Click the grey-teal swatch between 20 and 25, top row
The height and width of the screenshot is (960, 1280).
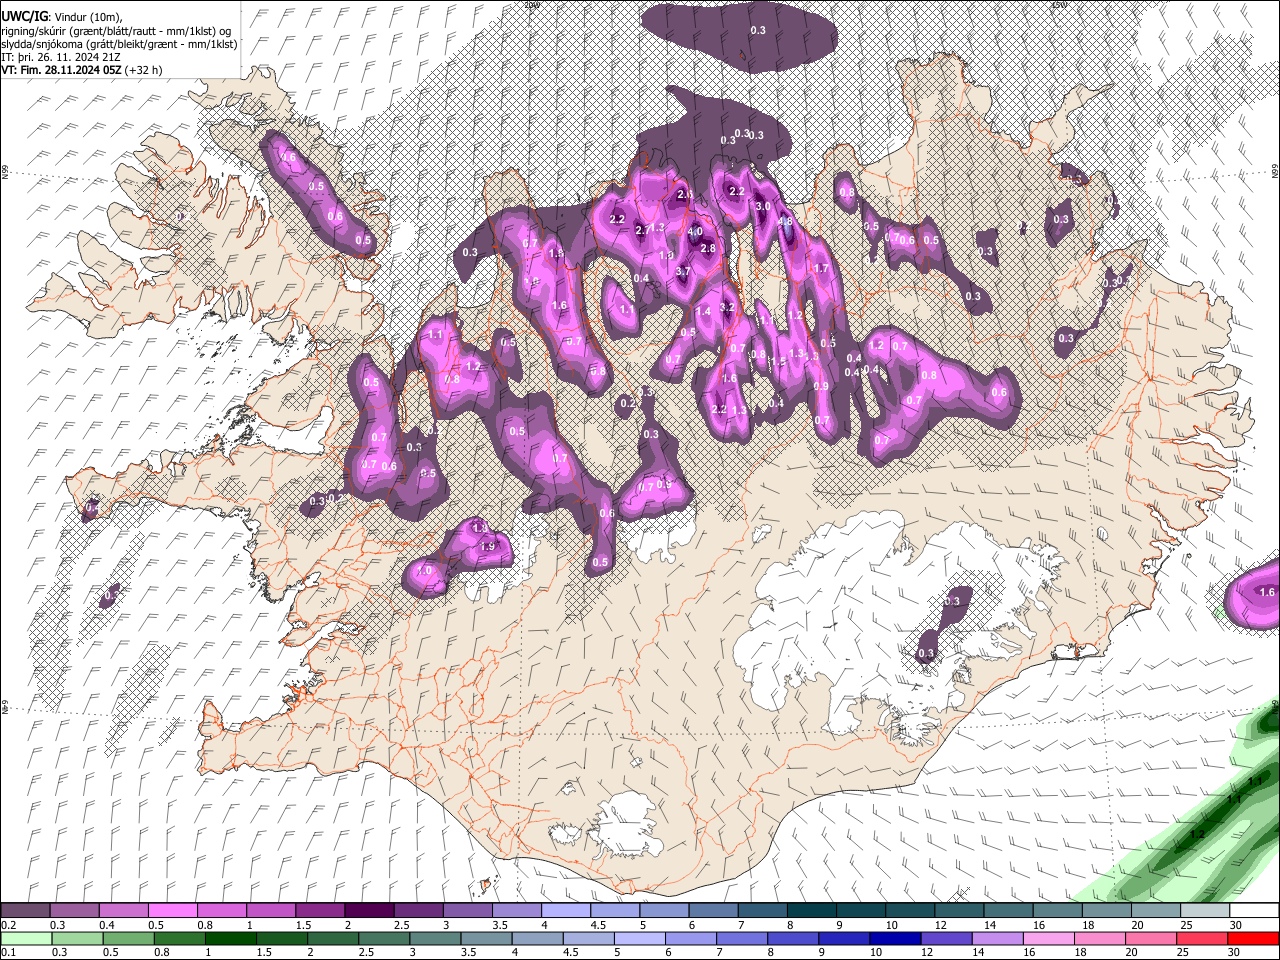[x=1157, y=911]
